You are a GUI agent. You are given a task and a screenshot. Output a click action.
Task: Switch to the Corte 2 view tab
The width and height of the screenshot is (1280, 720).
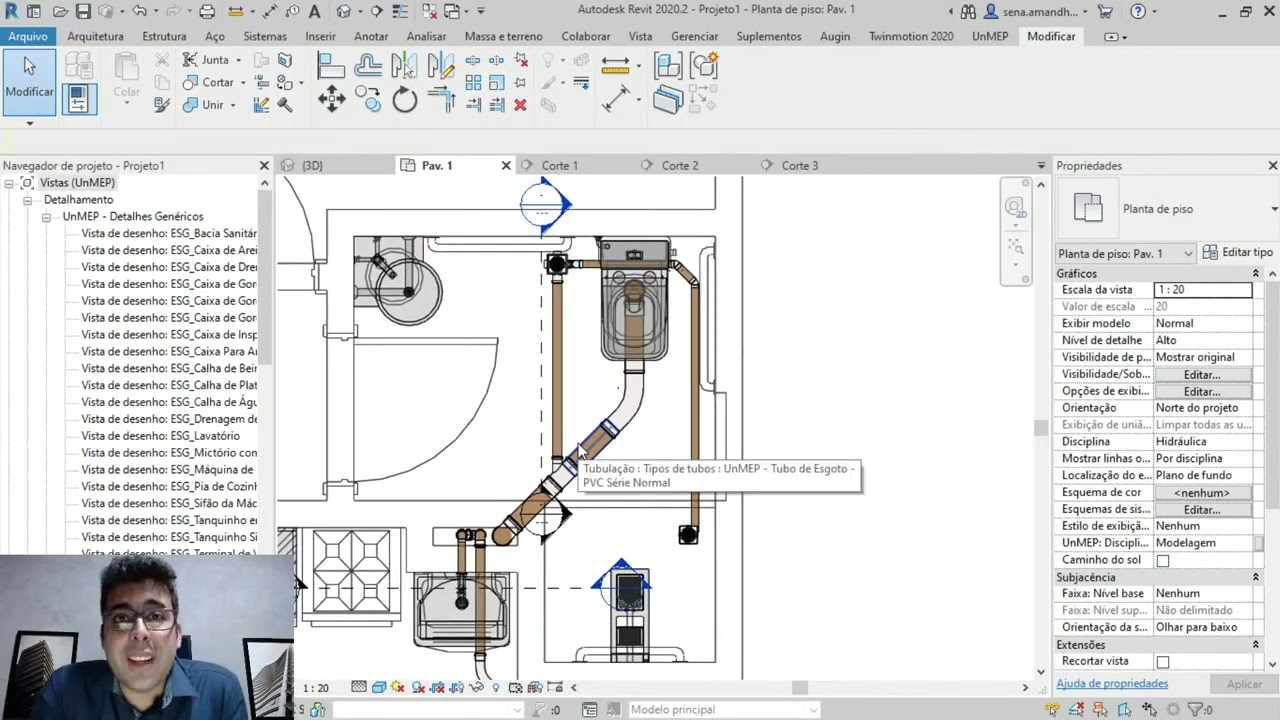[679, 165]
